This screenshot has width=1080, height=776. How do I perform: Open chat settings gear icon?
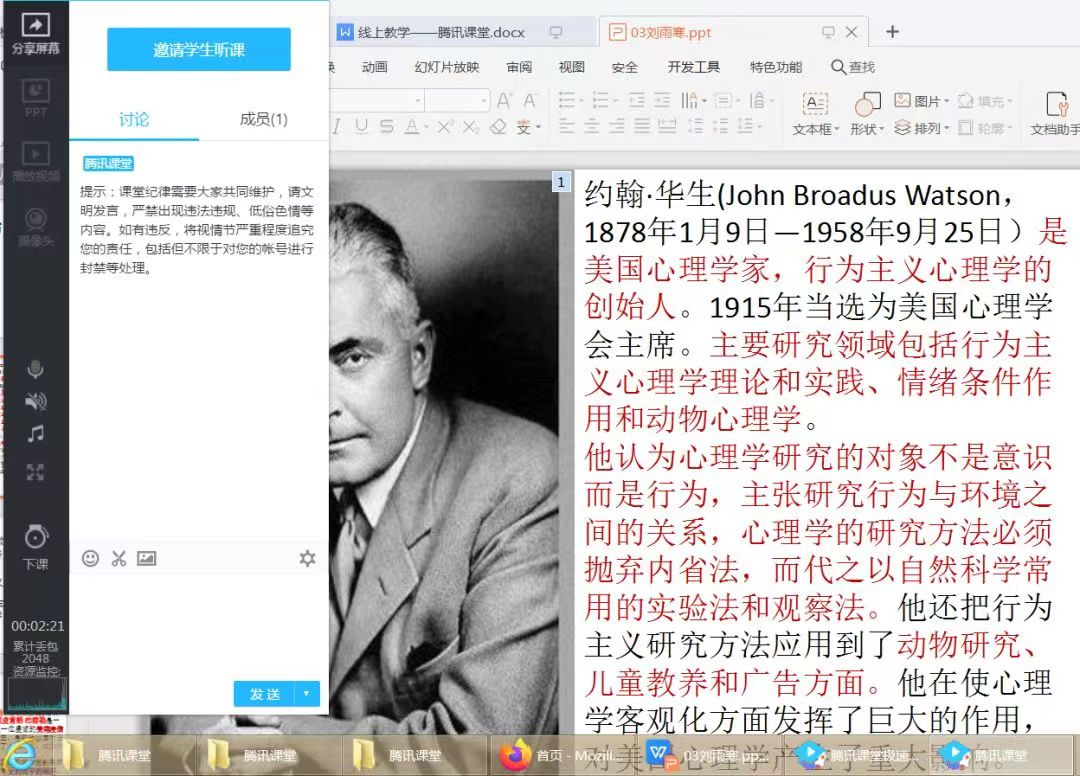coord(307,559)
